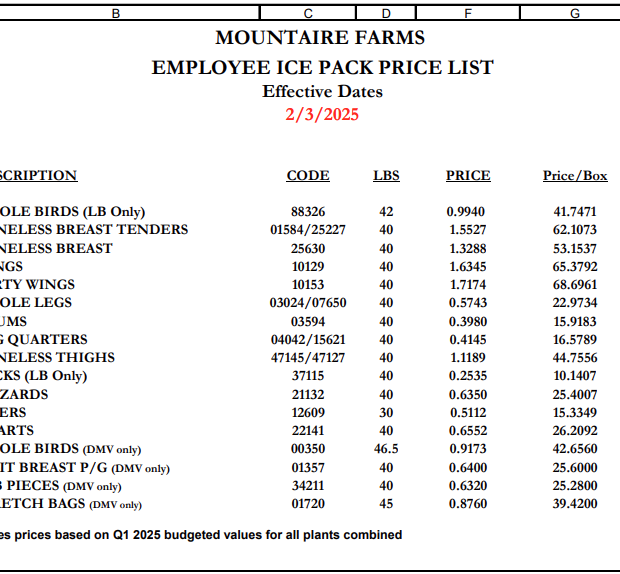Click the column G header
The height and width of the screenshot is (574, 620).
[574, 13]
